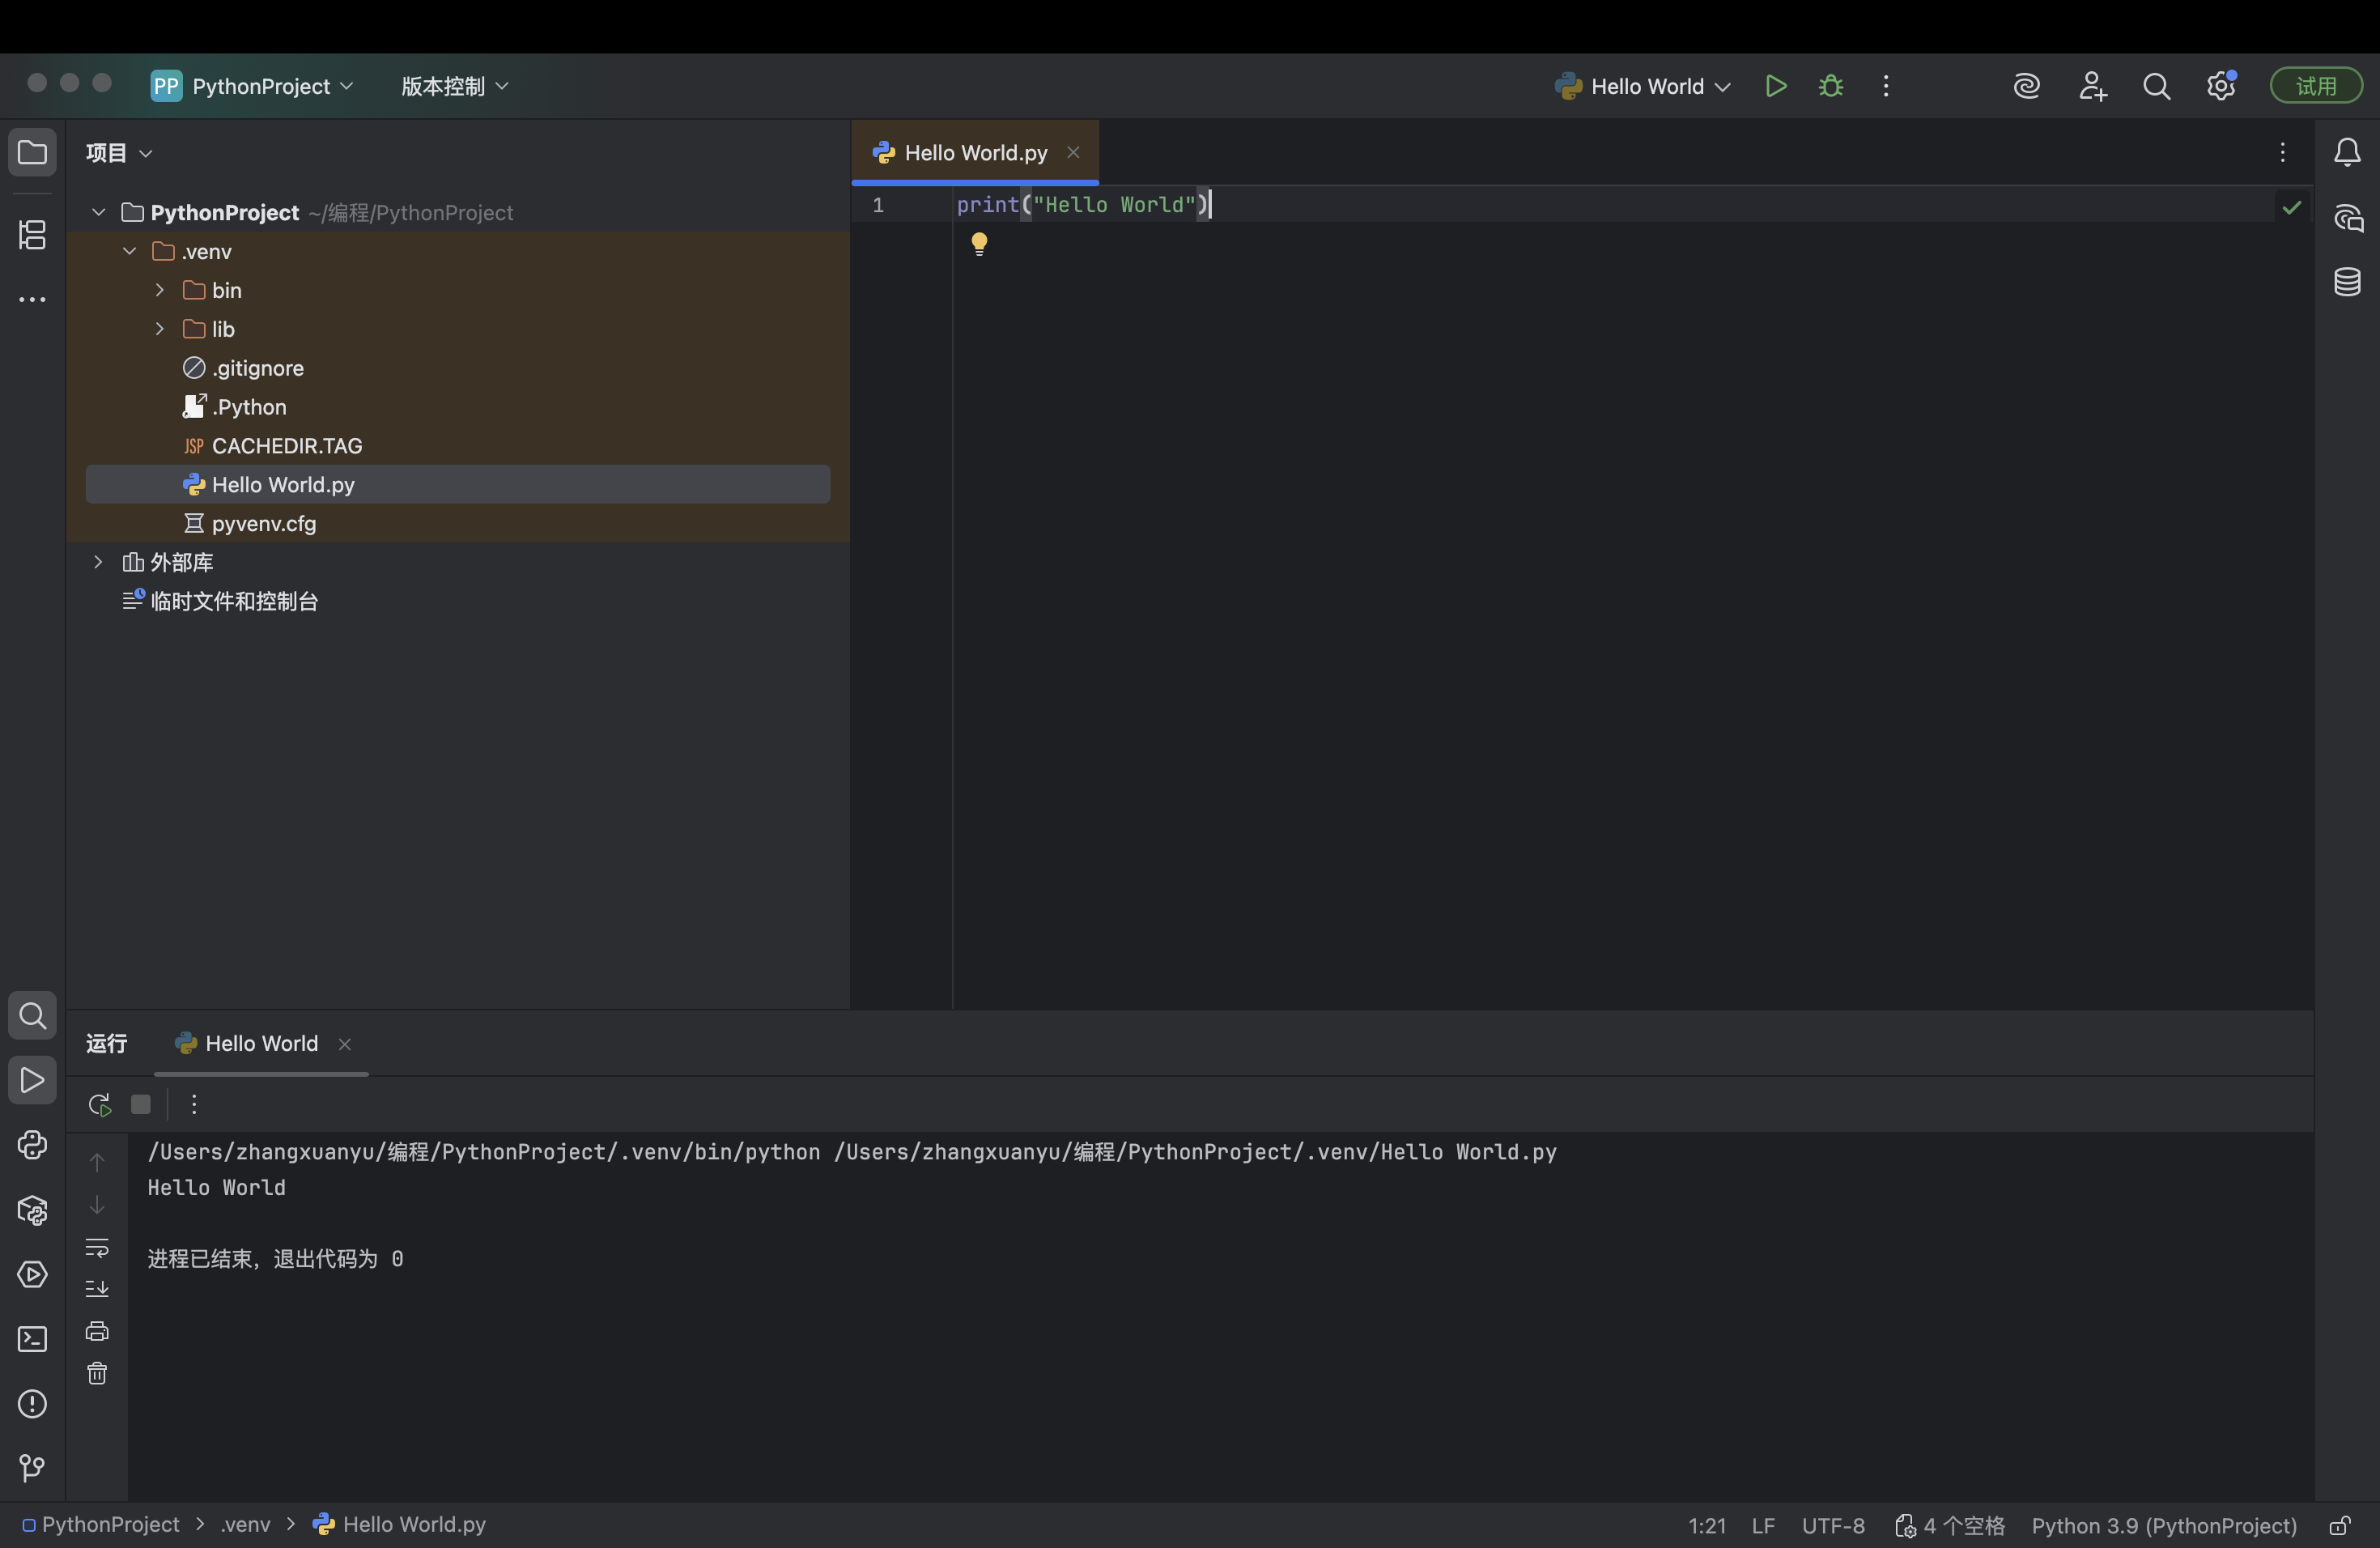Open the 版本控制 menu
Viewport: 2380px width, 1548px height.
point(452,86)
